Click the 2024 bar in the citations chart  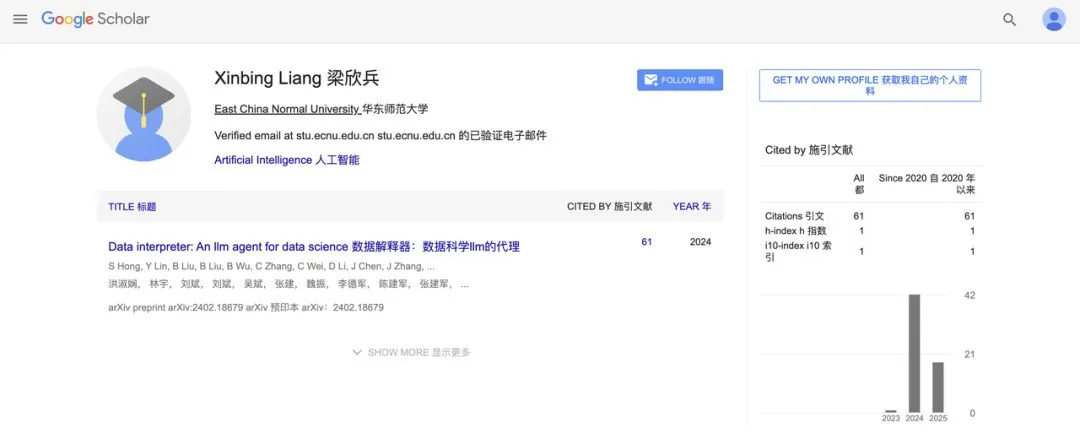tap(915, 353)
